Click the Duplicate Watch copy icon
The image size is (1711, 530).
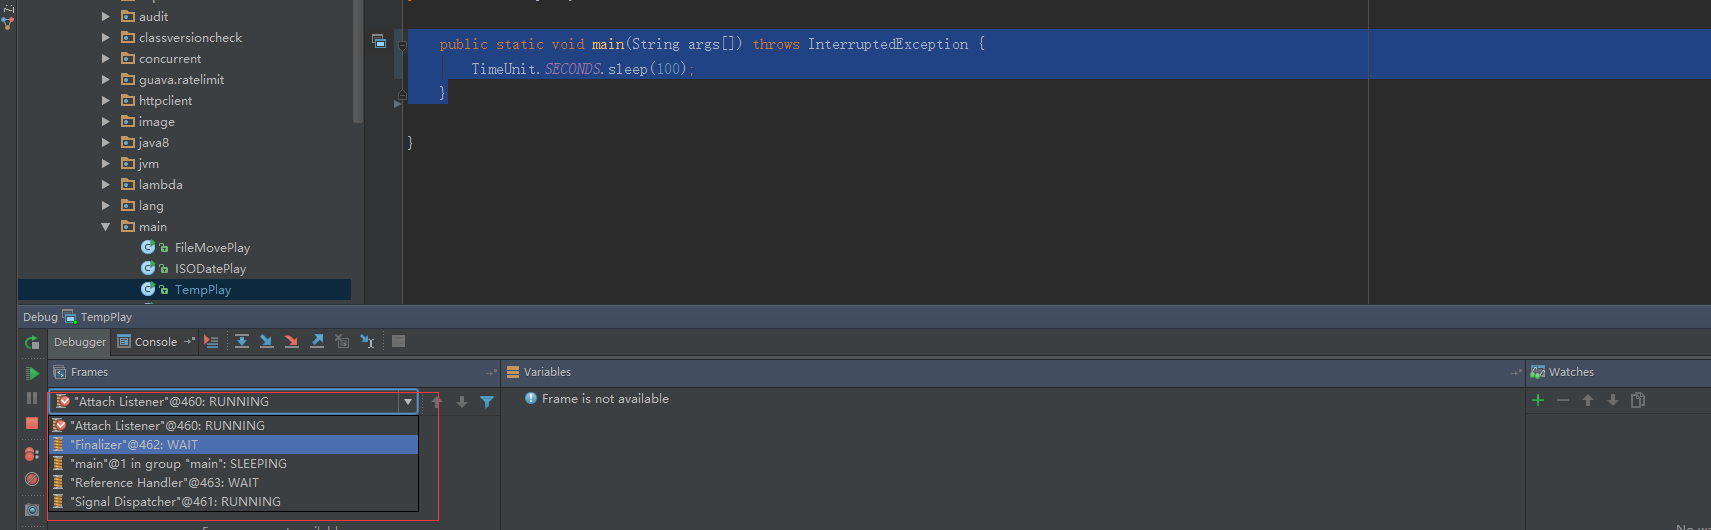[1638, 400]
